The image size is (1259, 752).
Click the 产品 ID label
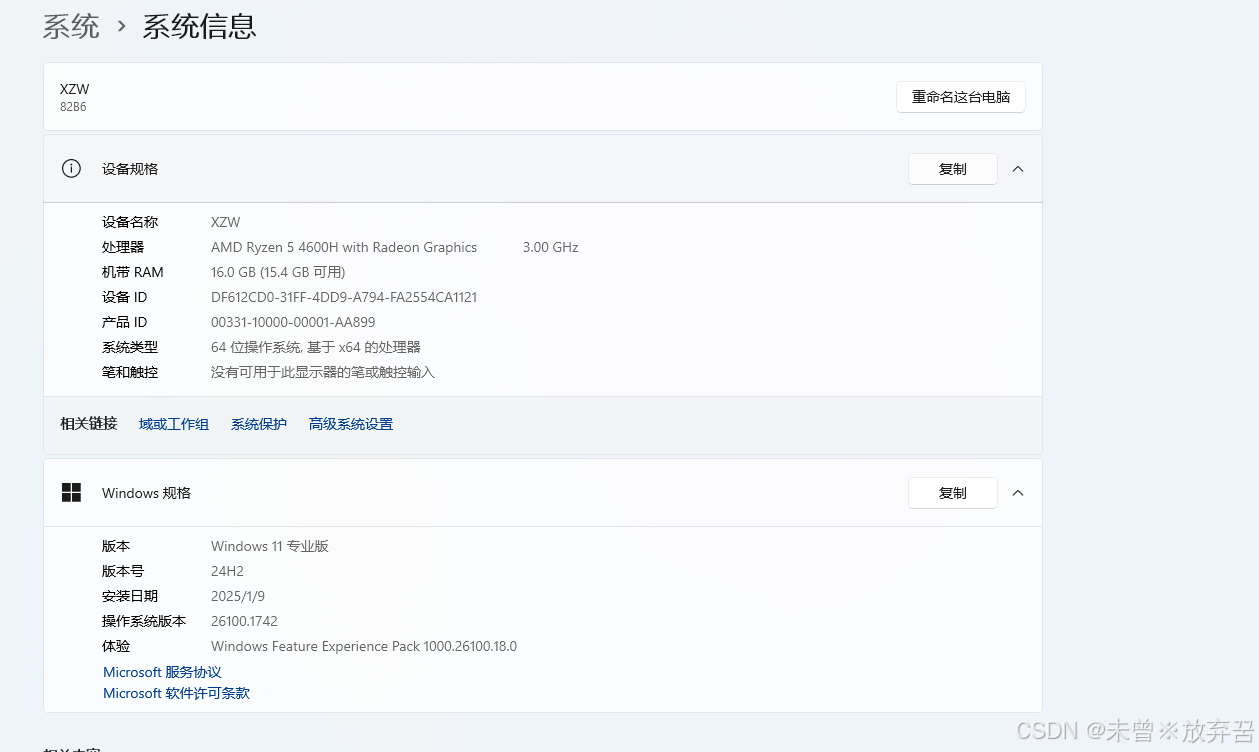pyautogui.click(x=125, y=322)
